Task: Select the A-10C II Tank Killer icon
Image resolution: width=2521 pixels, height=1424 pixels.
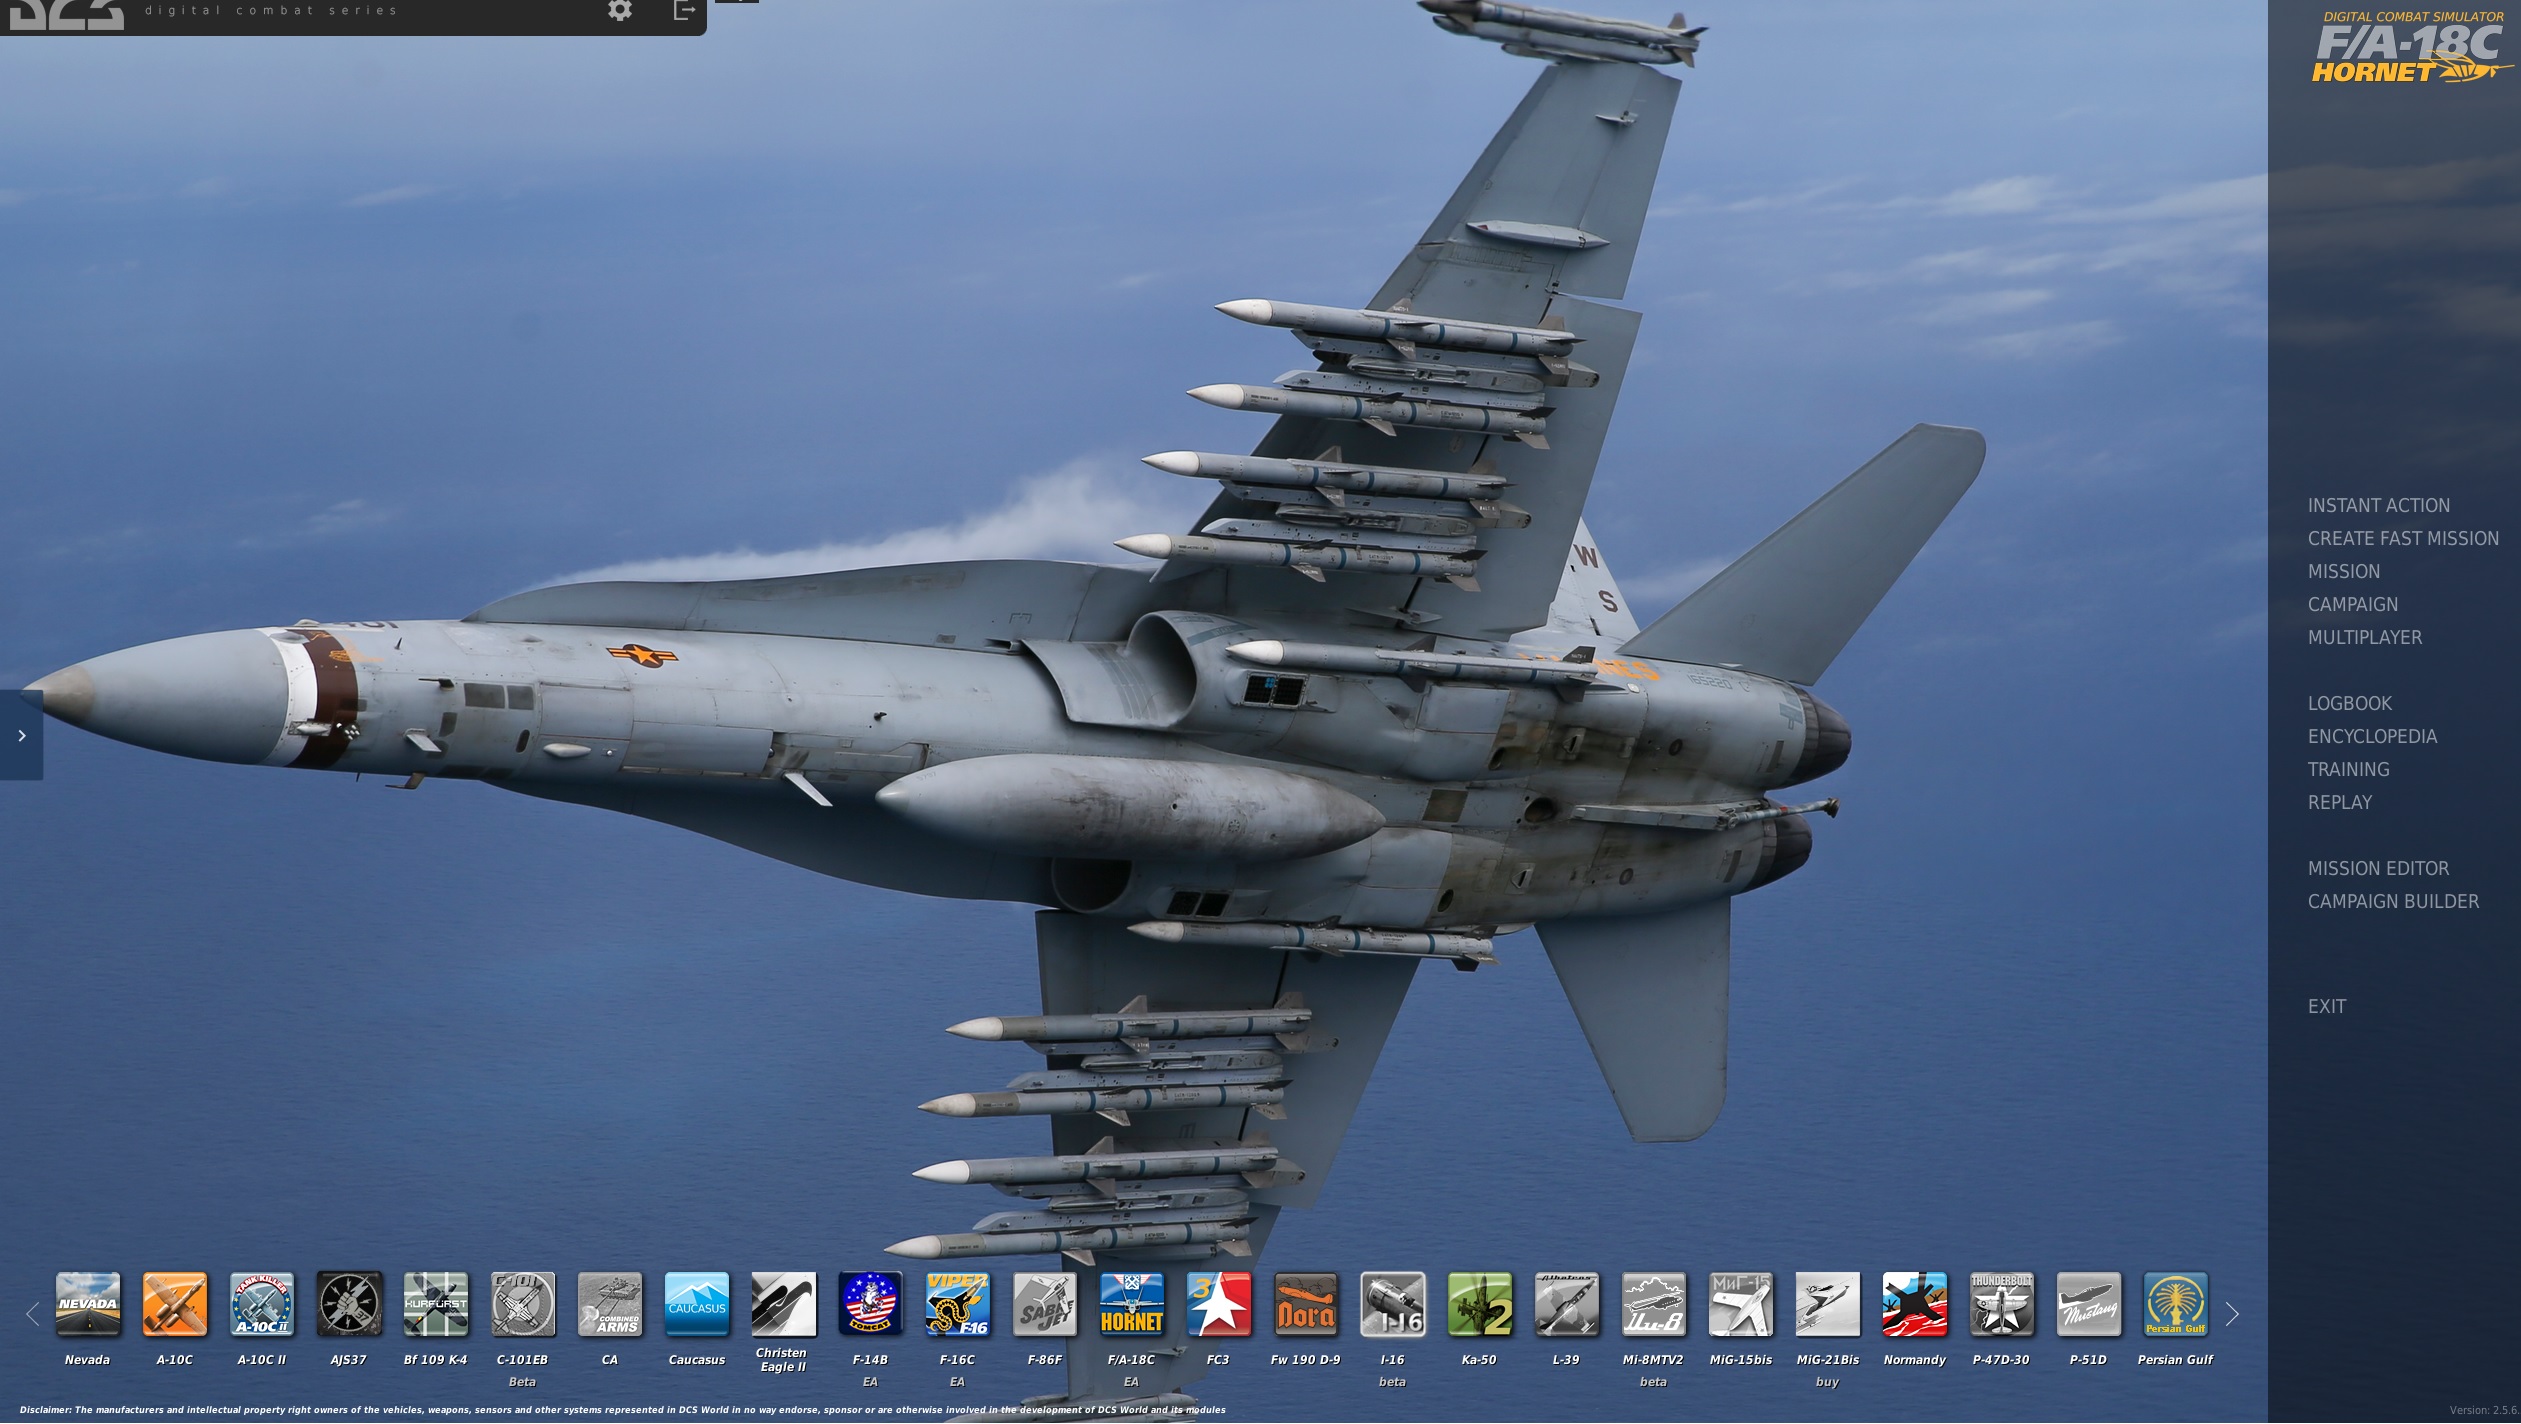Action: click(261, 1304)
